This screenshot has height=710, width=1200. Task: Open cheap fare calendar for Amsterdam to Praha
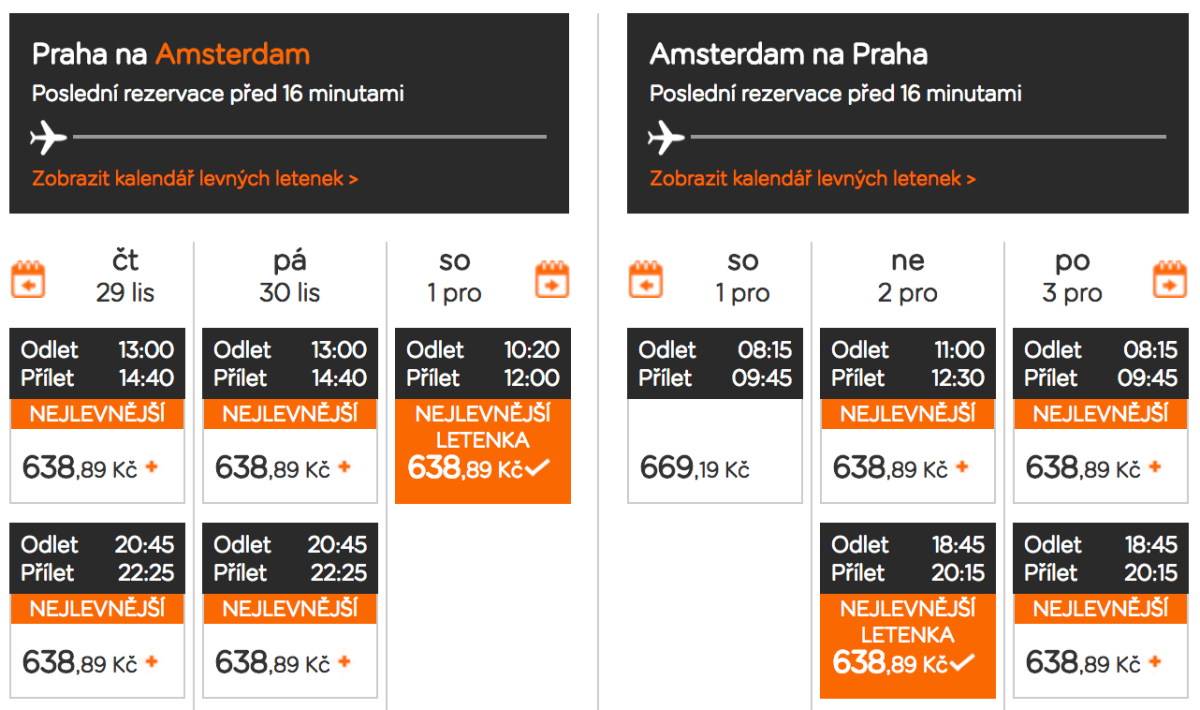(812, 179)
